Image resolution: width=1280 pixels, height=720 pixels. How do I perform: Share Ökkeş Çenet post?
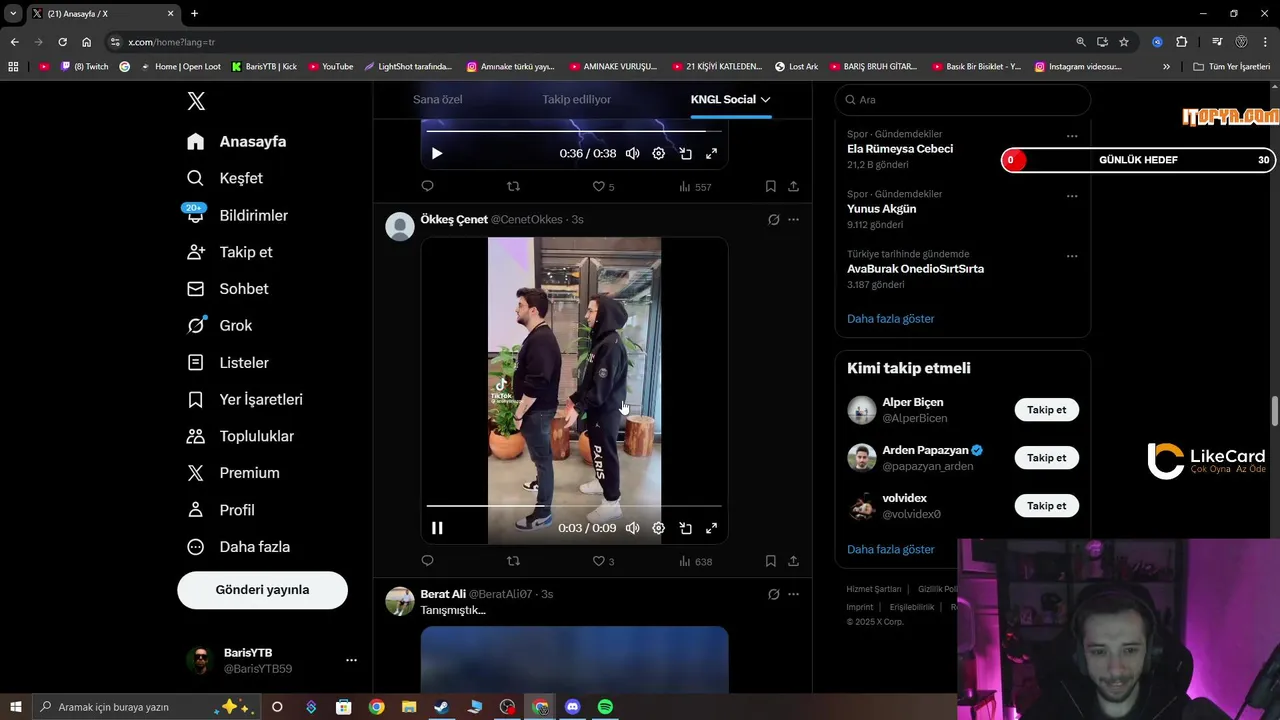pyautogui.click(x=793, y=561)
